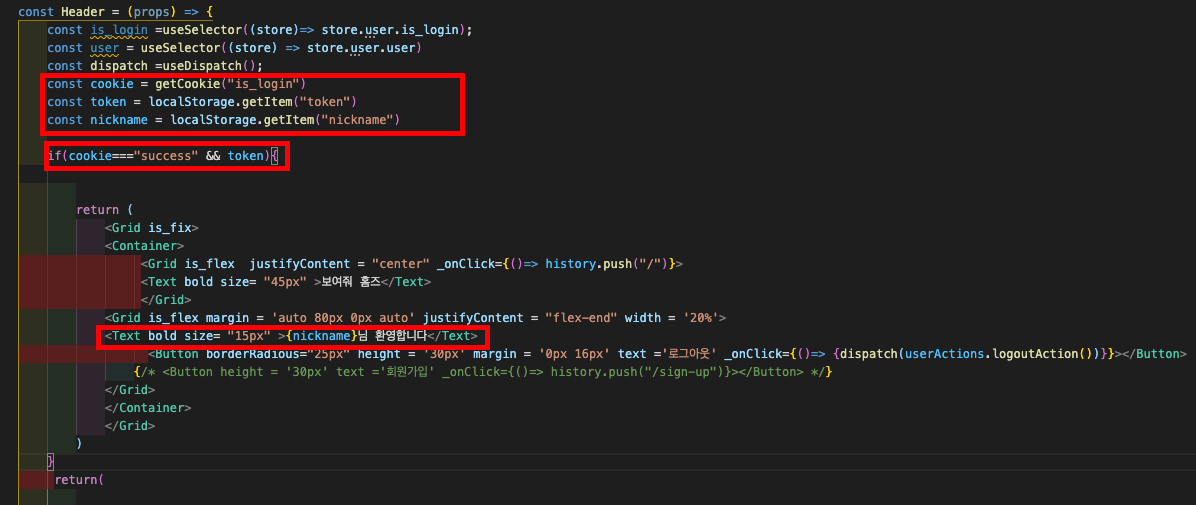
Task: Click the "is_fix" prop on the Grid tag
Action: click(170, 227)
